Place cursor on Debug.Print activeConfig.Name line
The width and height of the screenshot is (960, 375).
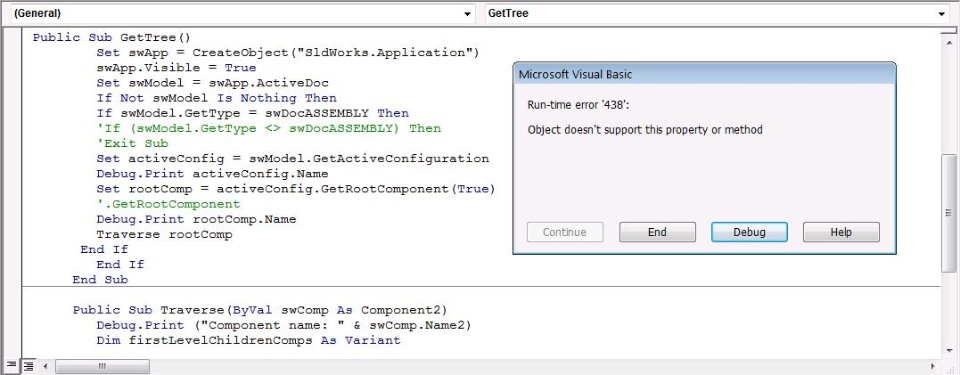pyautogui.click(x=212, y=174)
